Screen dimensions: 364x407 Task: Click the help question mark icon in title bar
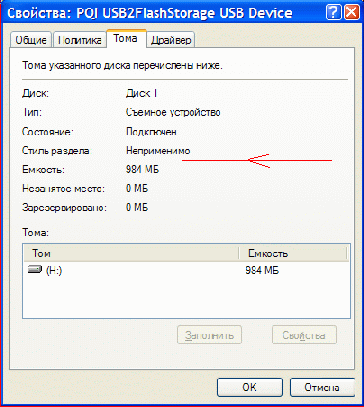point(334,13)
